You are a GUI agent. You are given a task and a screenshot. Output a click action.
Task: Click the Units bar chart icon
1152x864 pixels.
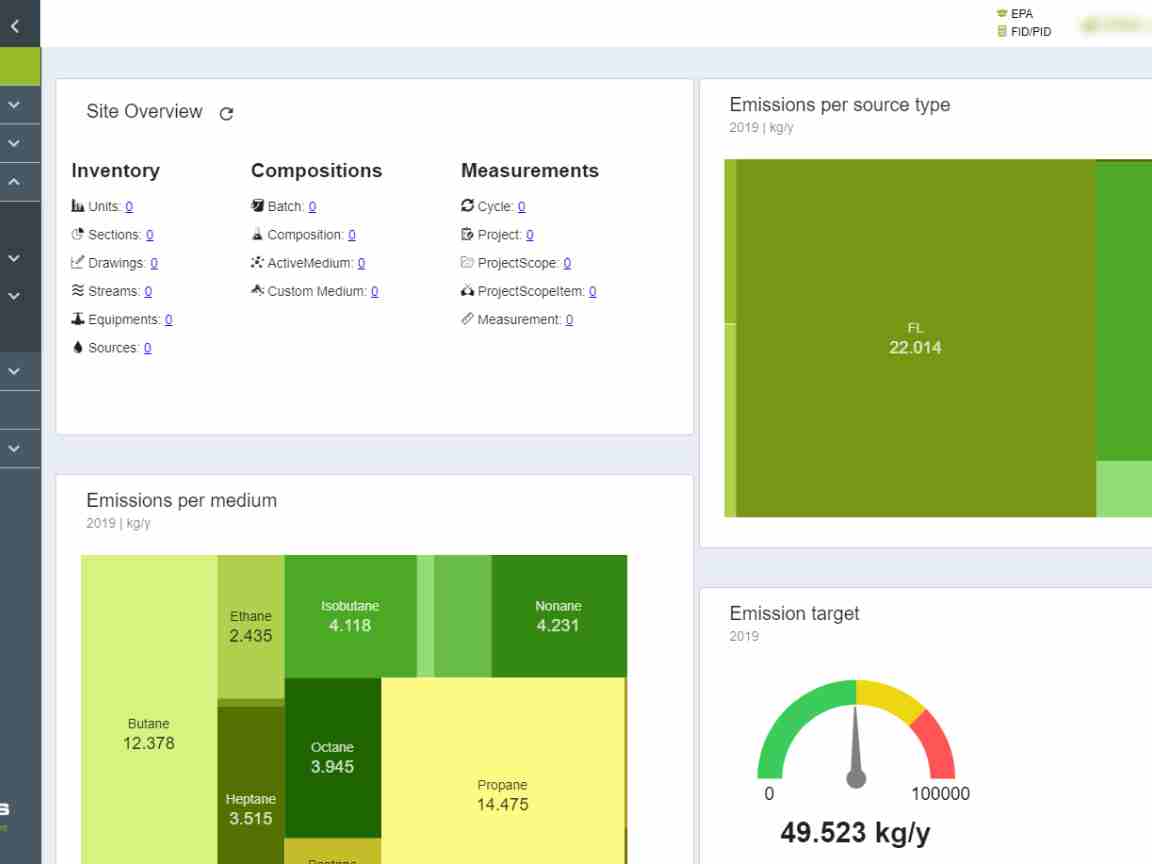[78, 207]
